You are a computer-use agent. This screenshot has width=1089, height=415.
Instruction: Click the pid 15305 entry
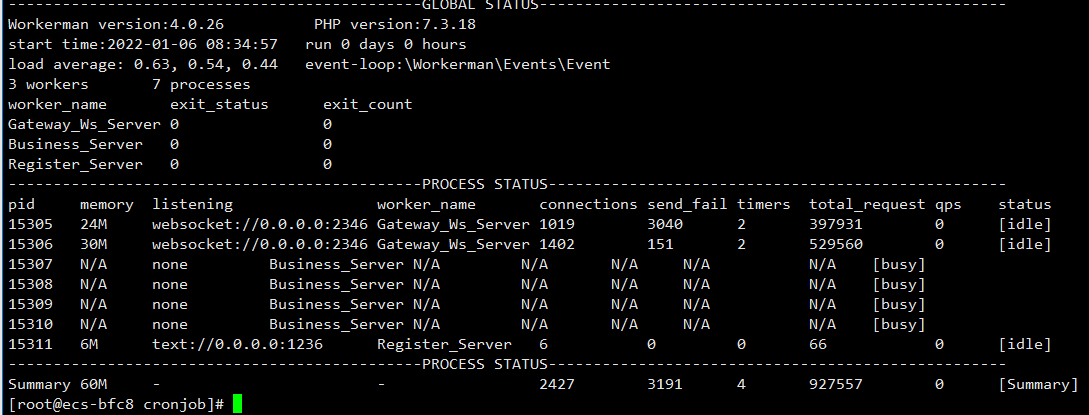31,224
